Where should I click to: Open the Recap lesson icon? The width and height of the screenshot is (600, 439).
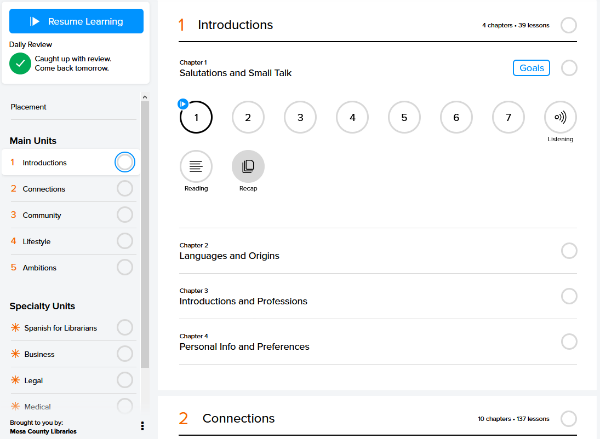(248, 166)
